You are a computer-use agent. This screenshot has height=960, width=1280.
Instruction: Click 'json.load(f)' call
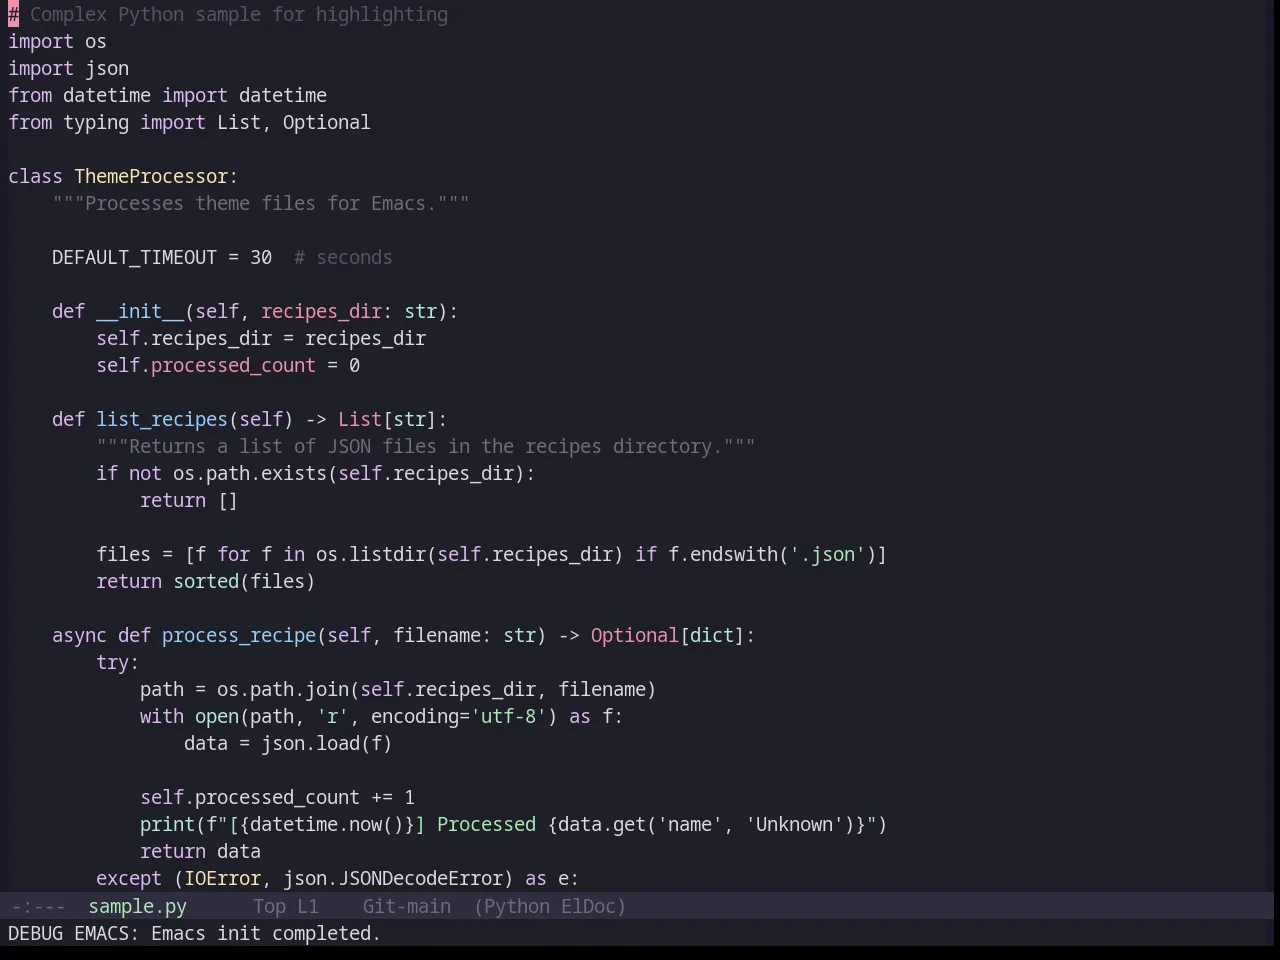(x=327, y=743)
